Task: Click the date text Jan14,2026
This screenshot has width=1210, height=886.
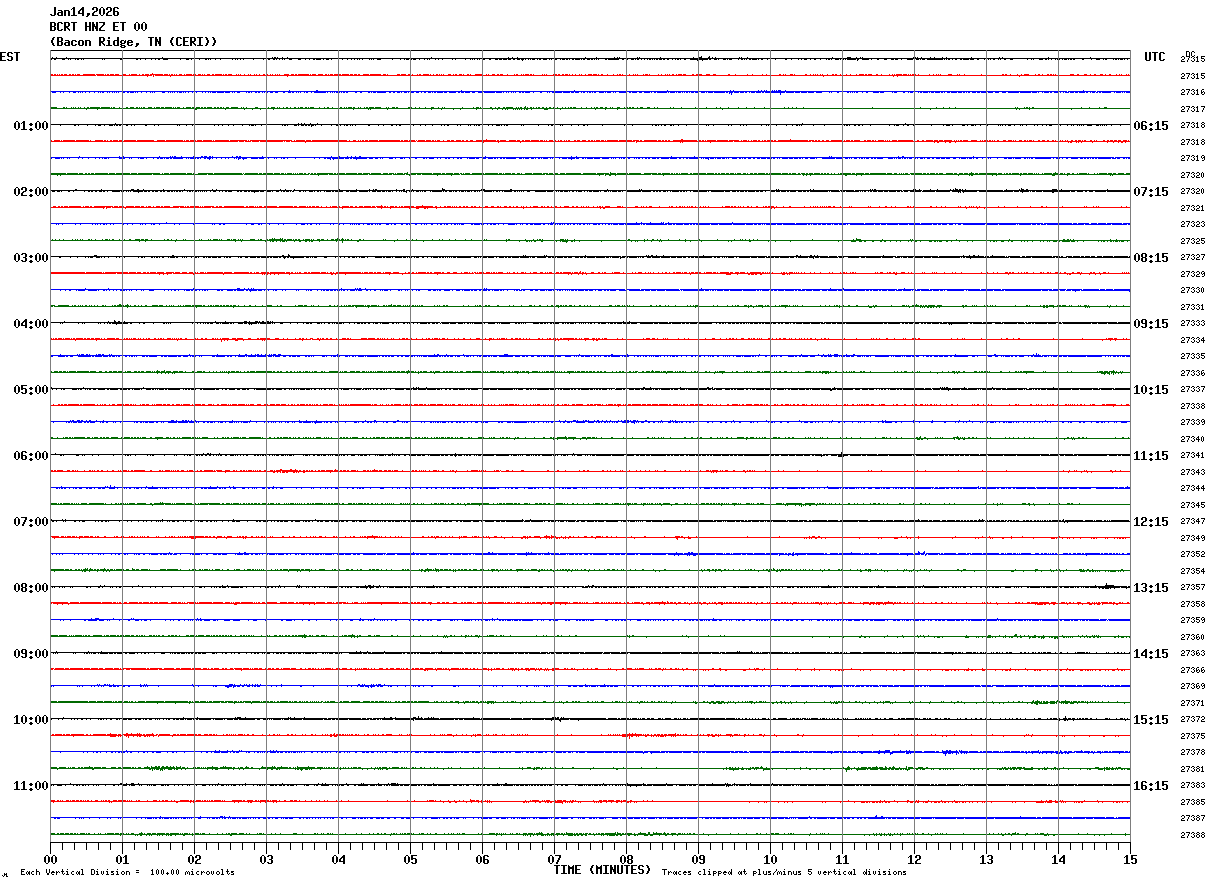Action: tap(85, 12)
